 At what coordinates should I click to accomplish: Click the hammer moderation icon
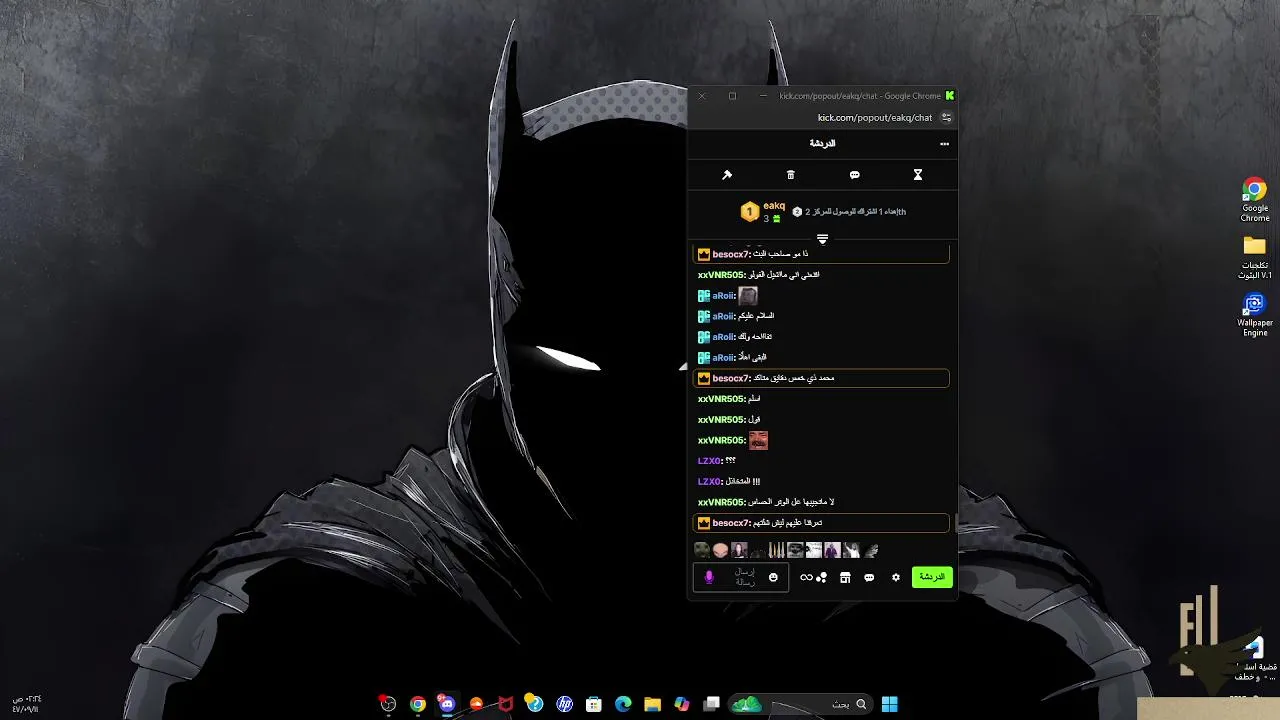click(x=727, y=175)
